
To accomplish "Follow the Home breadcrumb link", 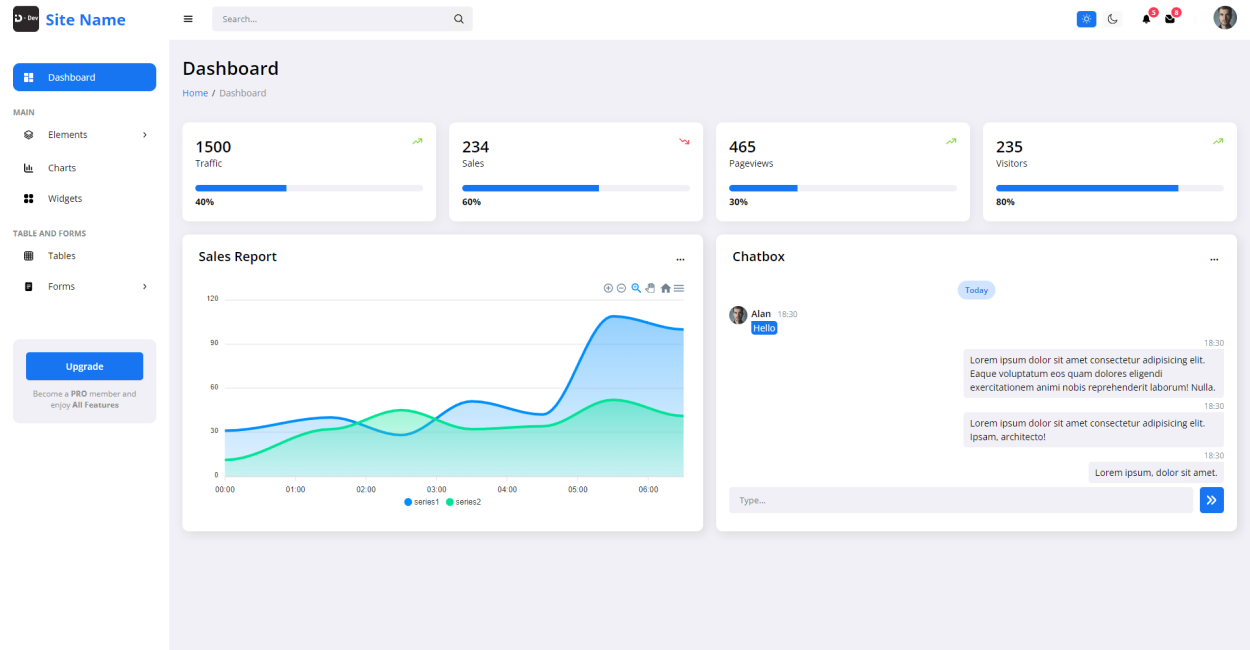I will pos(195,93).
